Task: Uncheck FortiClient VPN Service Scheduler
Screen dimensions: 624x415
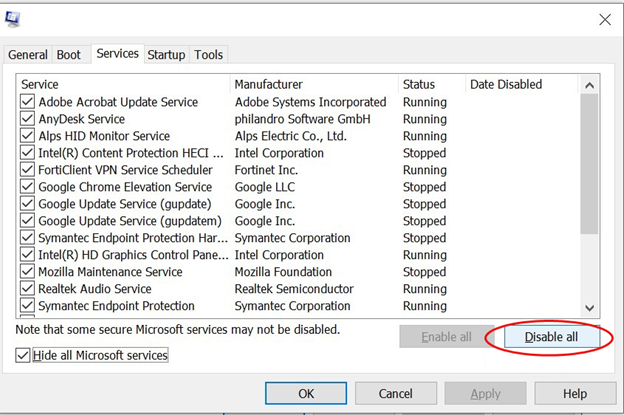Action: point(27,170)
